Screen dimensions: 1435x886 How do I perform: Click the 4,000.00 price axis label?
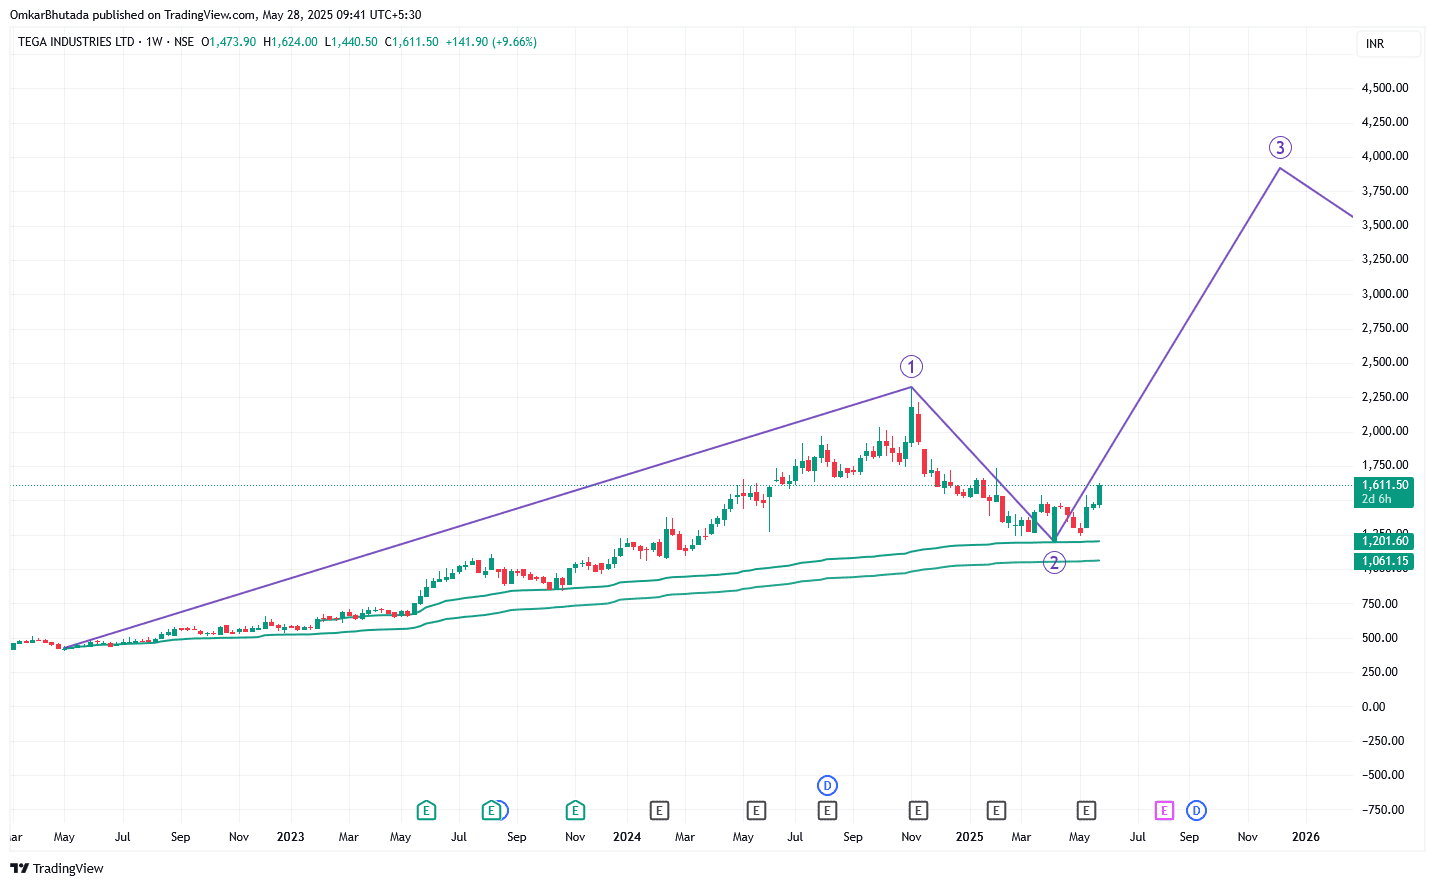tap(1385, 156)
